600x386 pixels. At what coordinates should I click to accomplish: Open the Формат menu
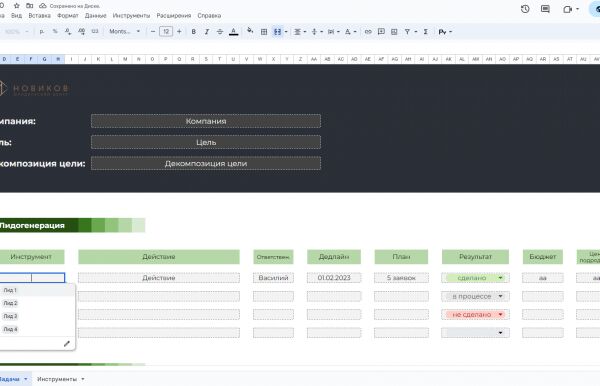[x=68, y=16]
